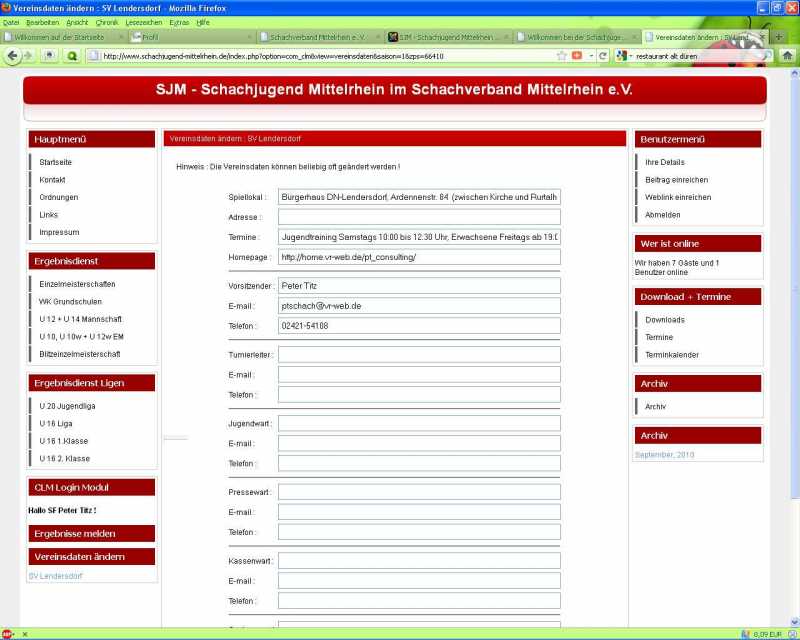Open the Google search engine dropdown
The width and height of the screenshot is (800, 640).
(624, 56)
